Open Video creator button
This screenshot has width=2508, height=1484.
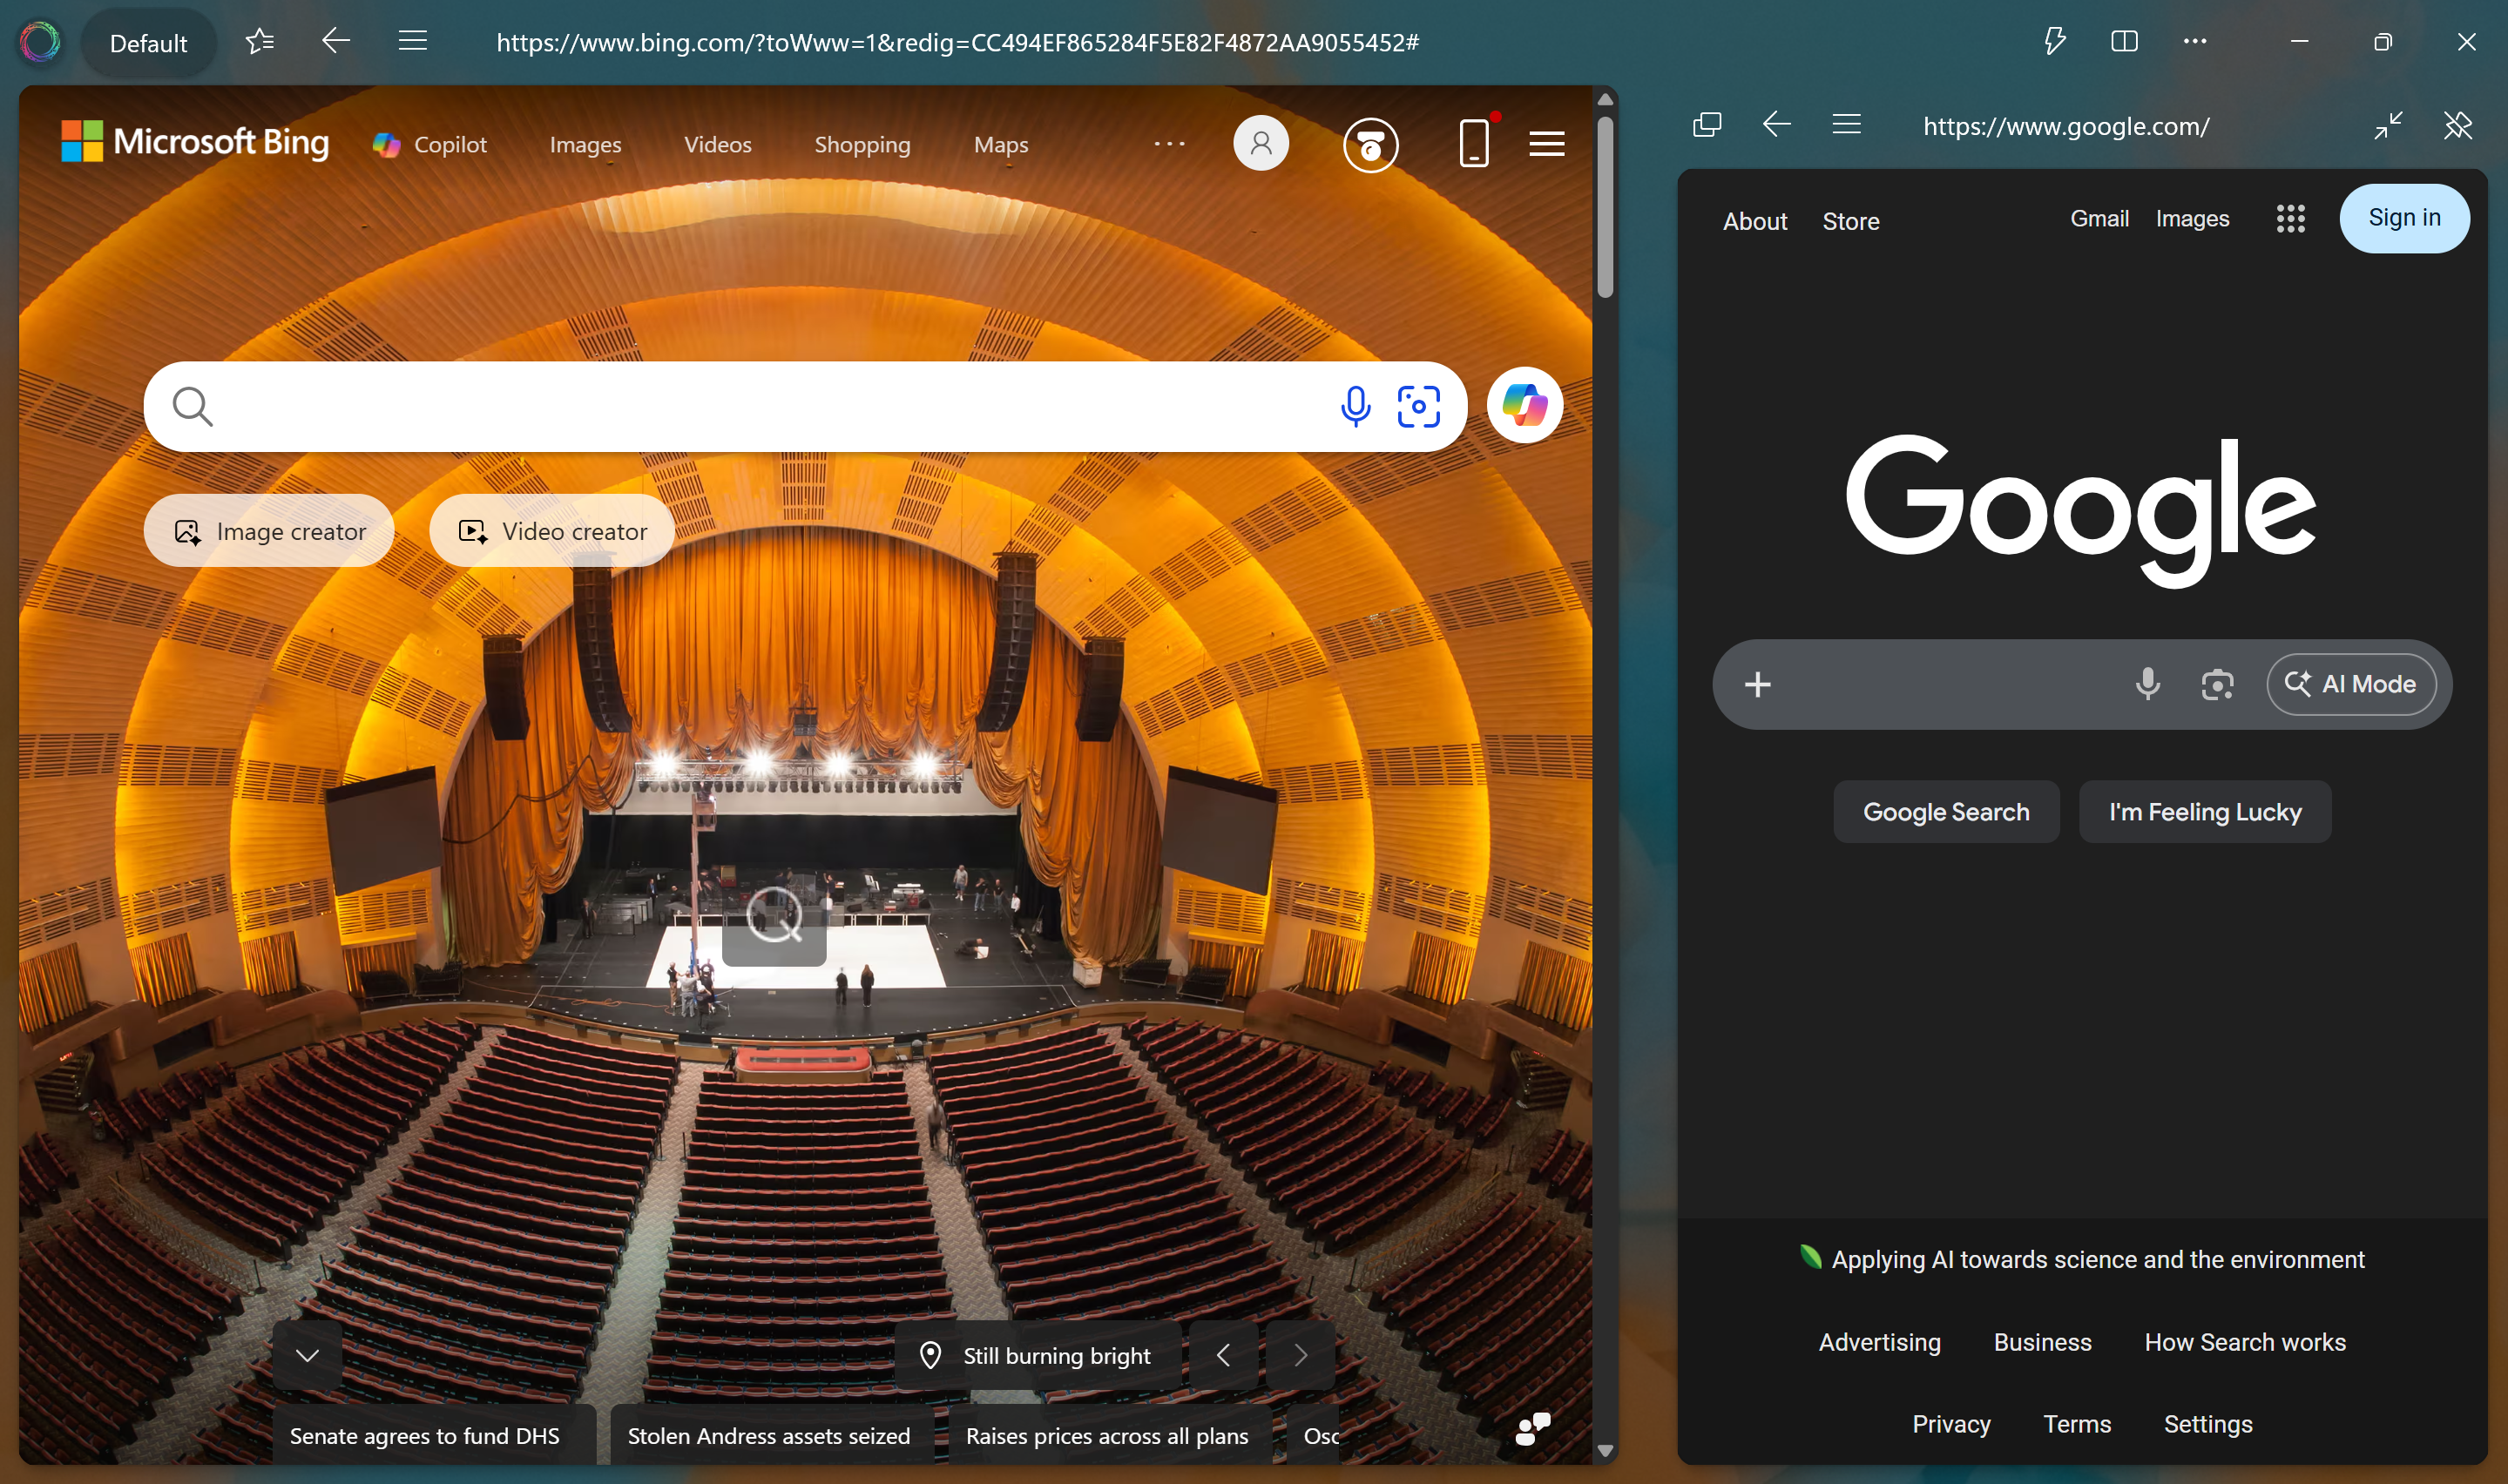[x=552, y=531]
